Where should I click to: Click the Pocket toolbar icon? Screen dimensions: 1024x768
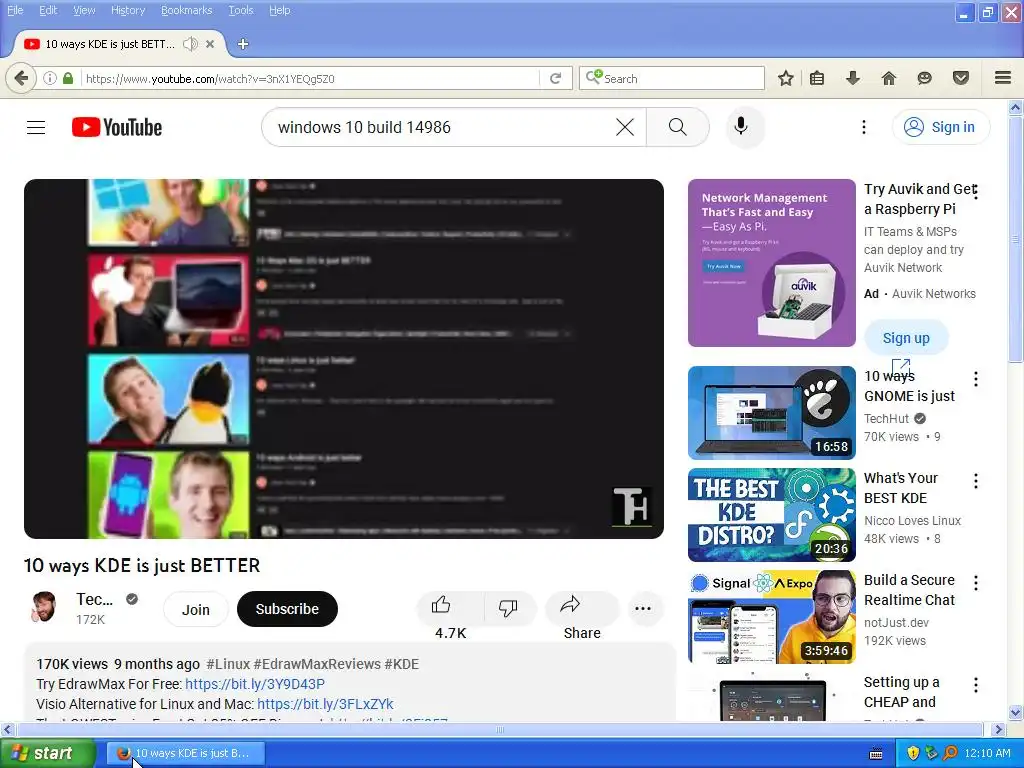tap(961, 78)
